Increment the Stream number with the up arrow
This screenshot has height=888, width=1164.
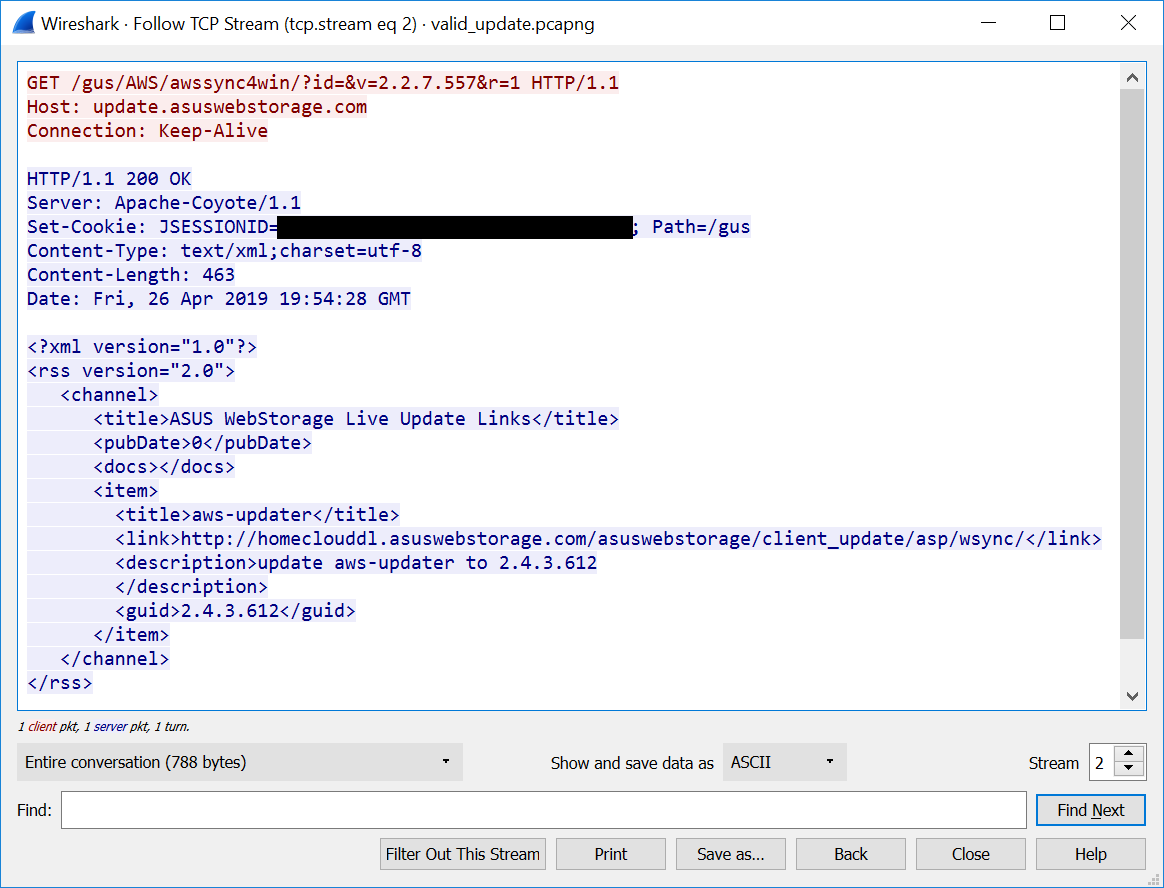pyautogui.click(x=1129, y=755)
